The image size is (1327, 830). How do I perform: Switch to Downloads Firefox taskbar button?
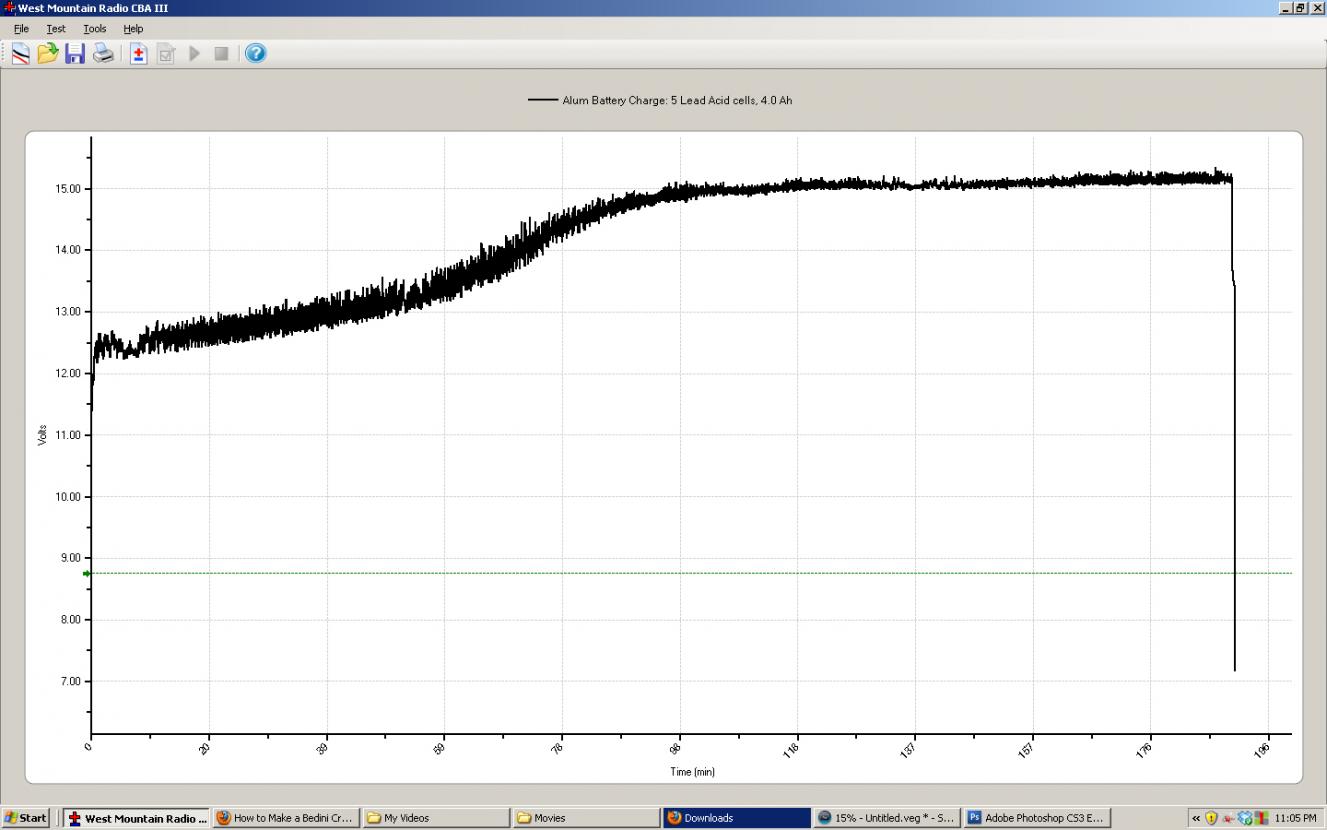click(736, 818)
